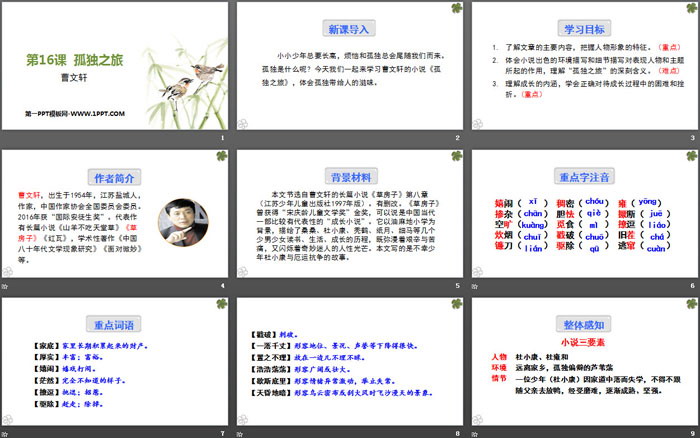Select the 重点词语 slide thumbnail
Screen dimensions: 700x438
point(115,361)
